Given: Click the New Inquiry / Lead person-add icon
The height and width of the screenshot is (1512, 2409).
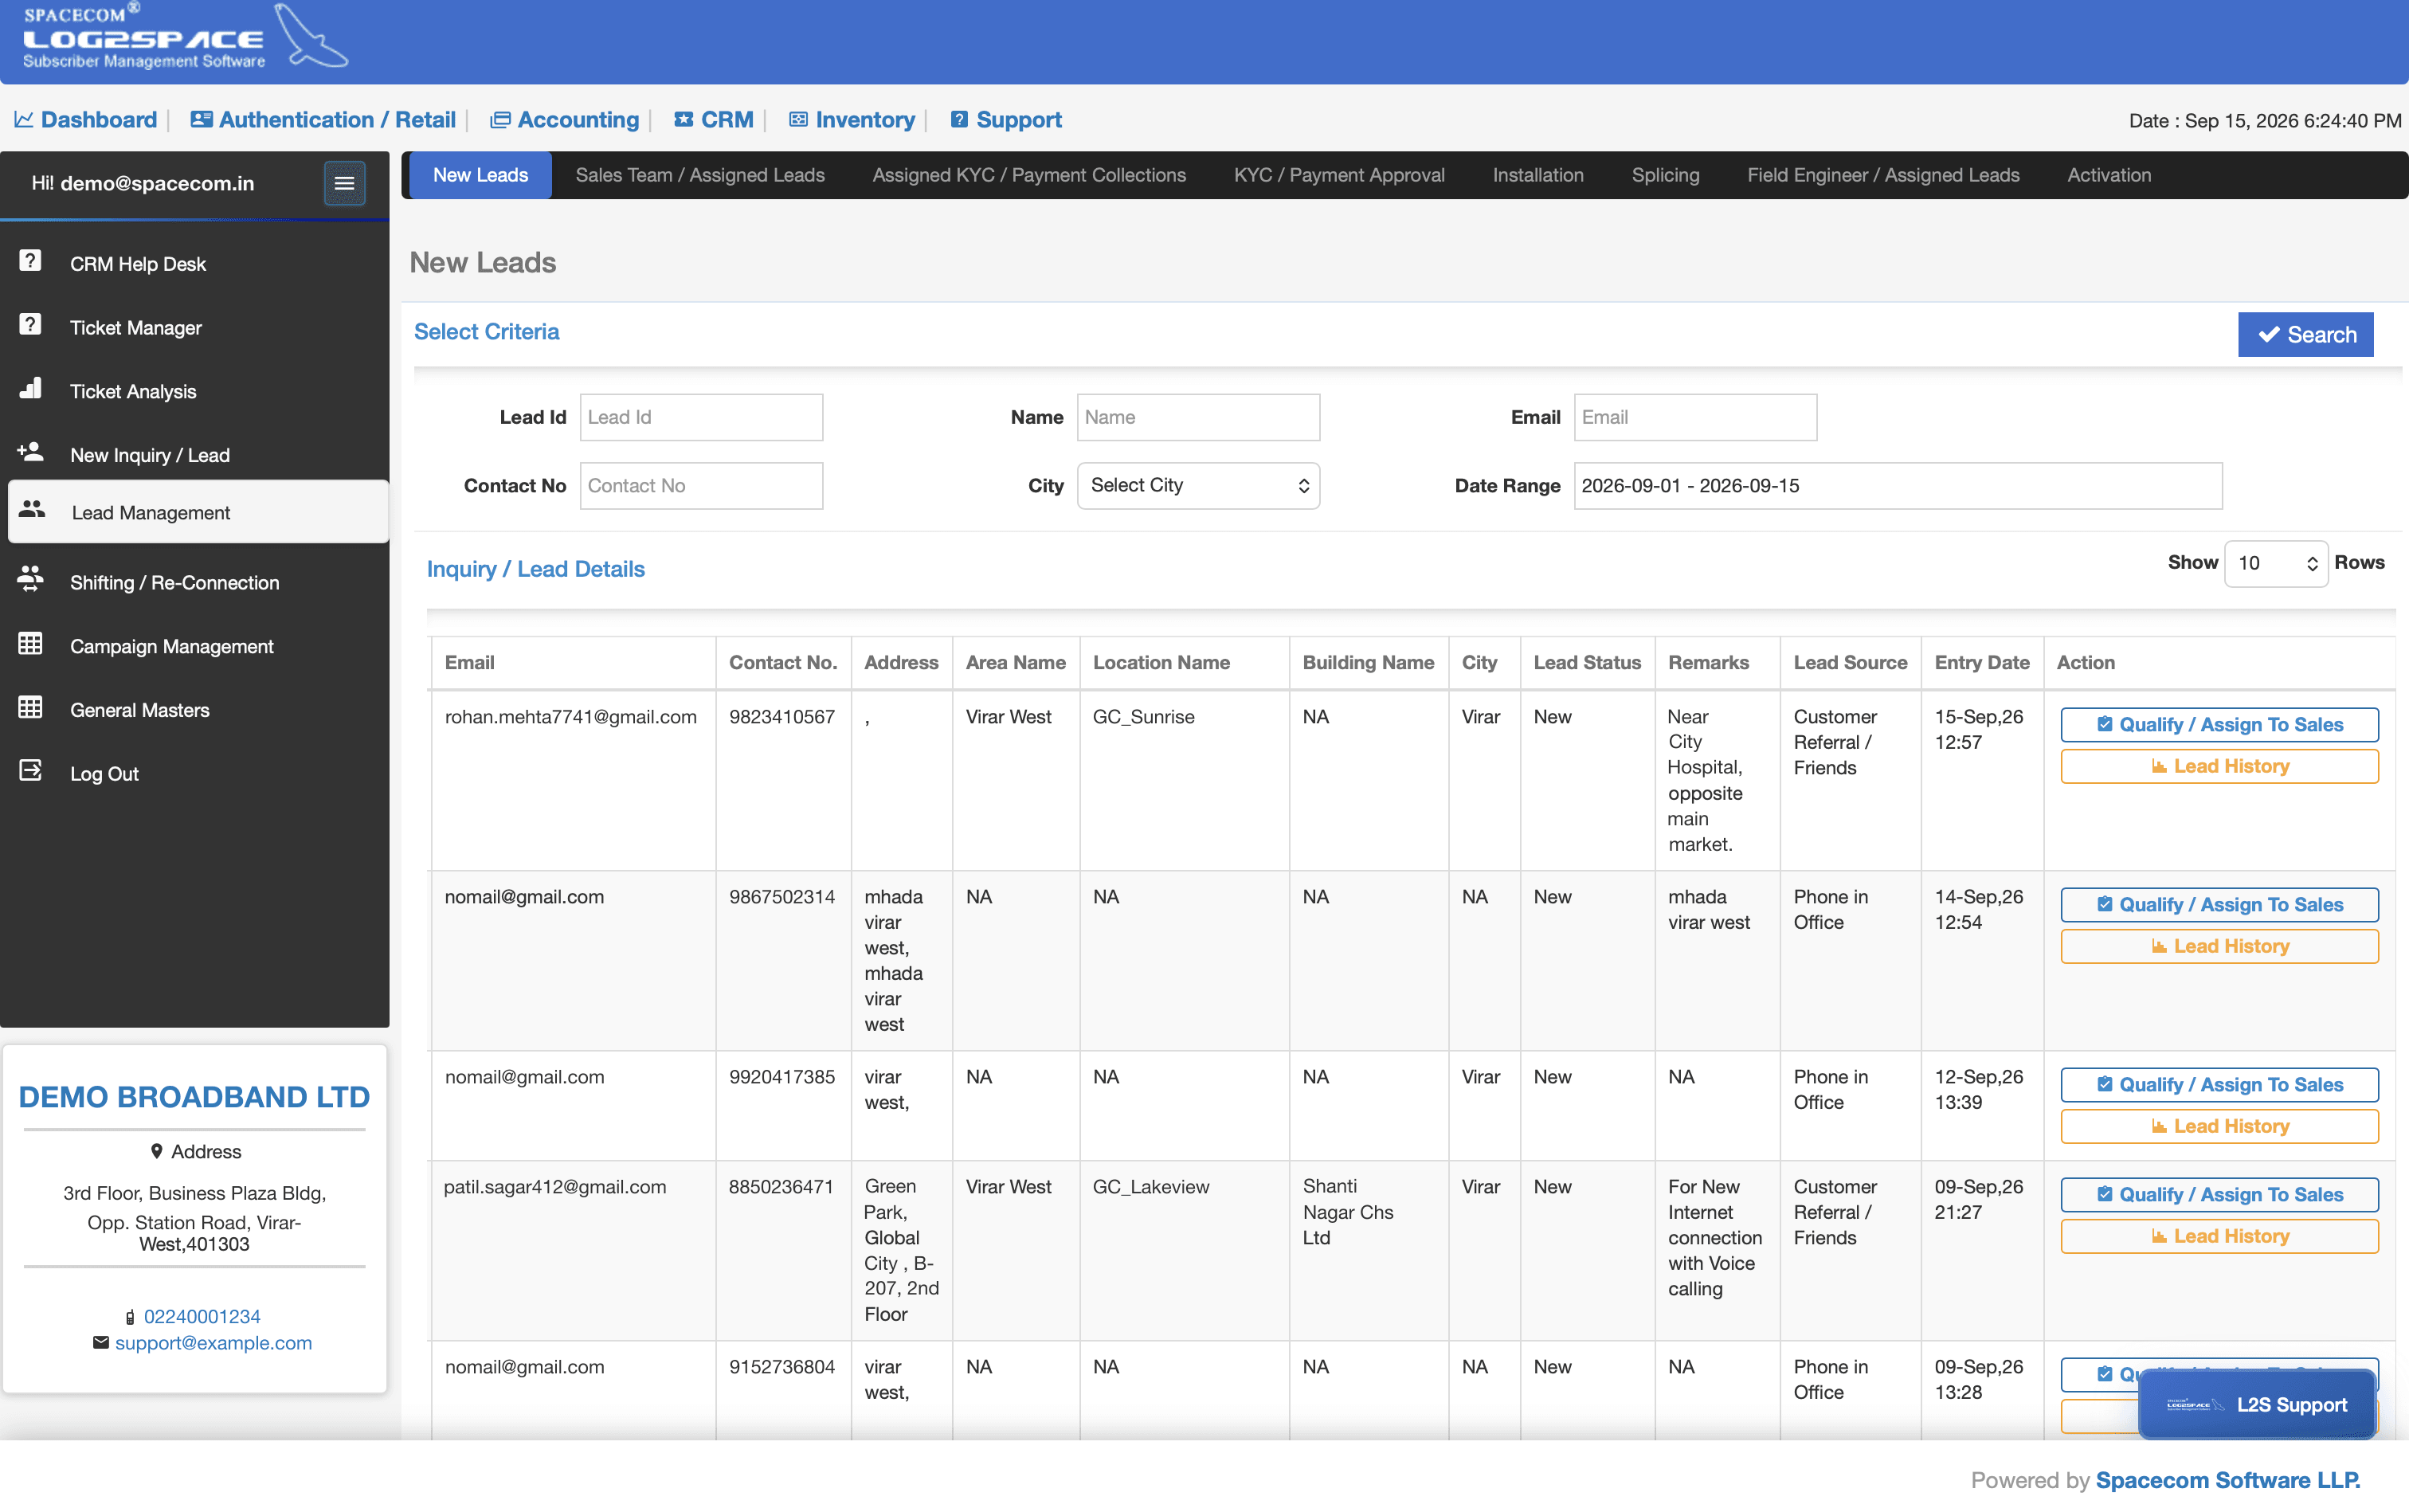Looking at the screenshot, I should coord(31,452).
